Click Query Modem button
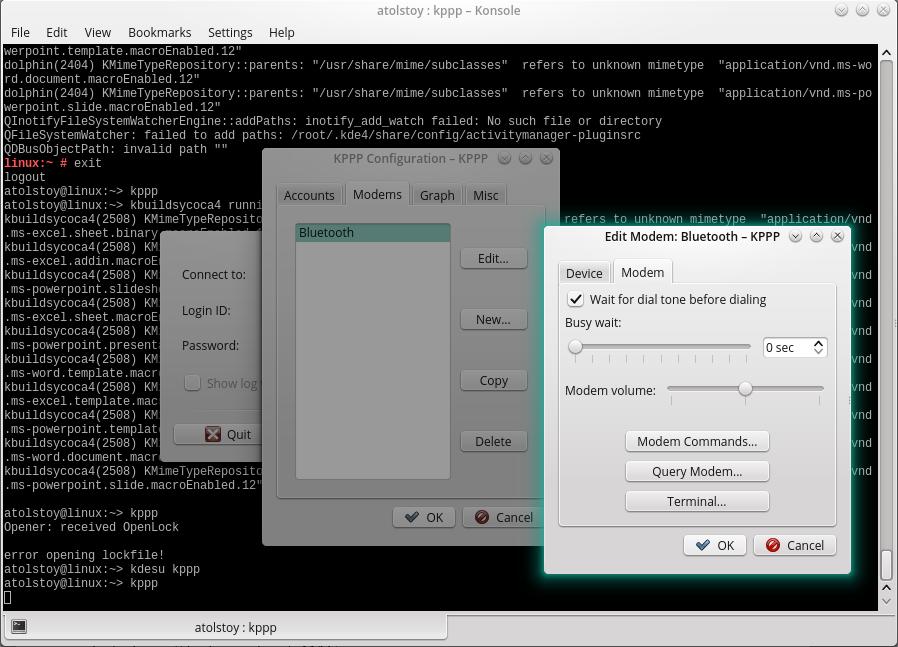This screenshot has height=647, width=898. coord(697,471)
